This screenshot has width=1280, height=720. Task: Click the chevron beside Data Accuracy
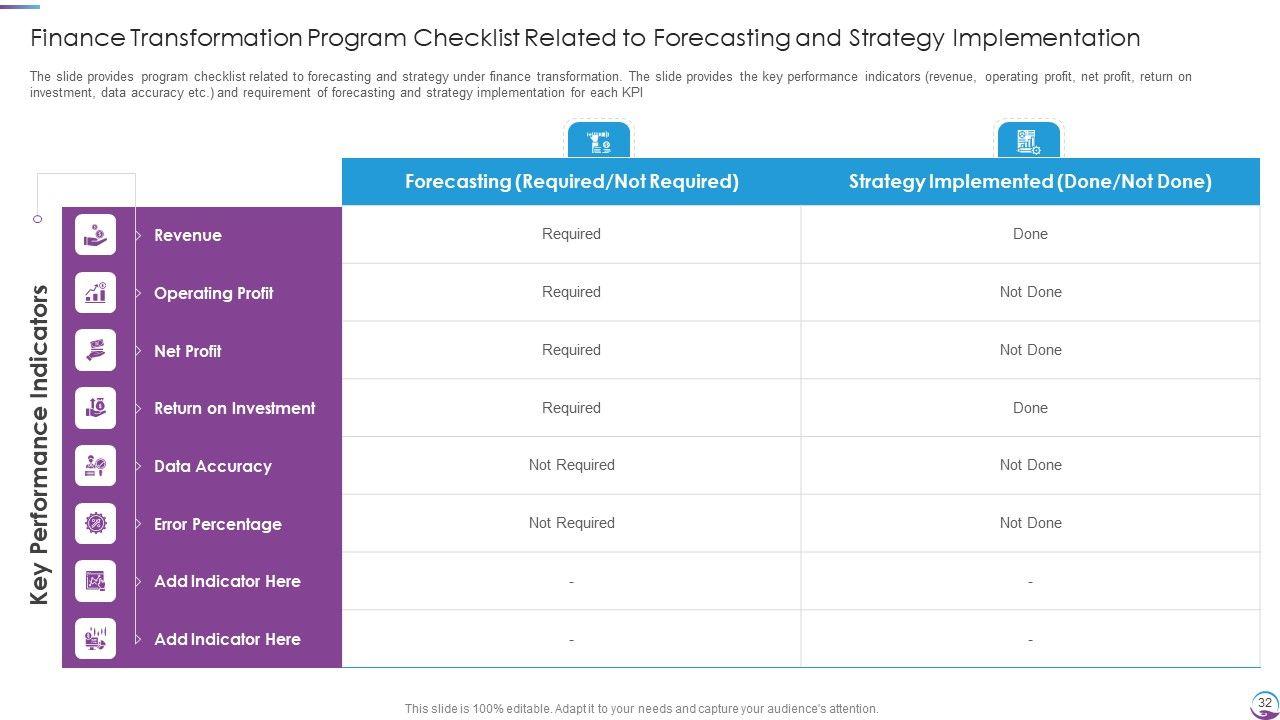click(x=138, y=466)
